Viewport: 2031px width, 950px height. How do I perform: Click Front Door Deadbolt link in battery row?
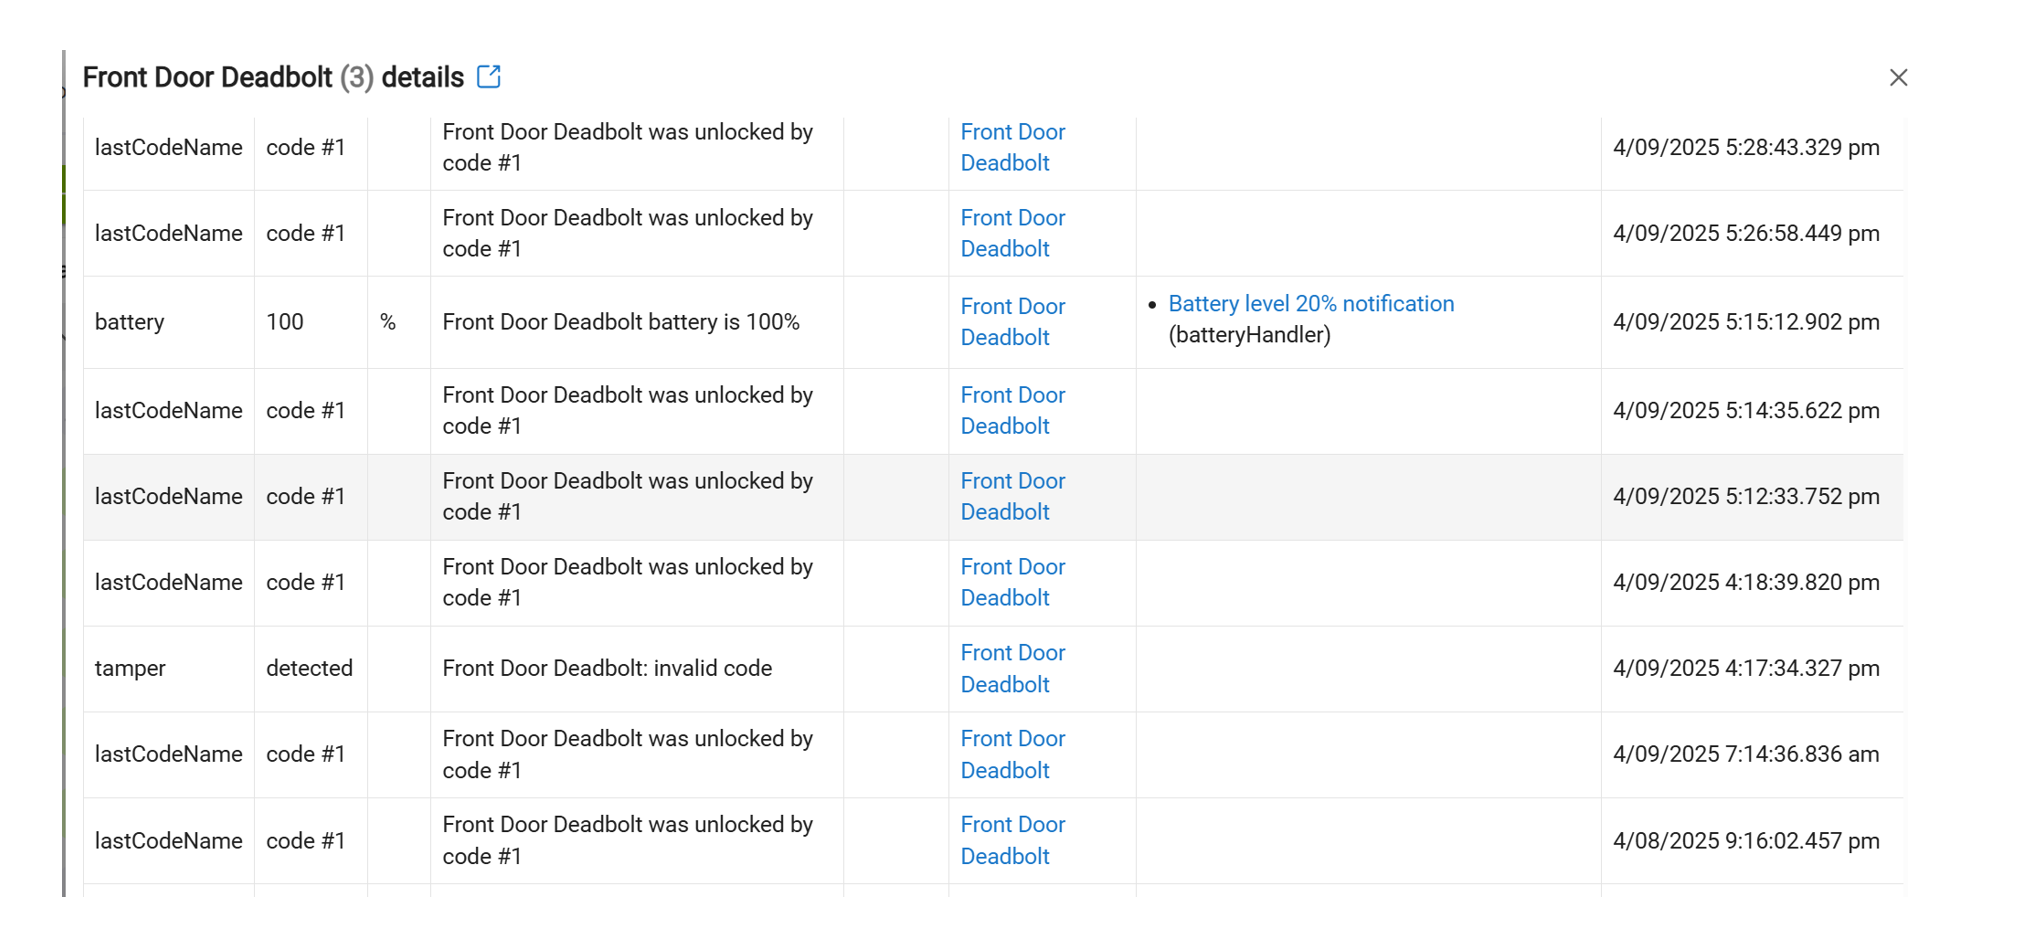[x=1012, y=322]
